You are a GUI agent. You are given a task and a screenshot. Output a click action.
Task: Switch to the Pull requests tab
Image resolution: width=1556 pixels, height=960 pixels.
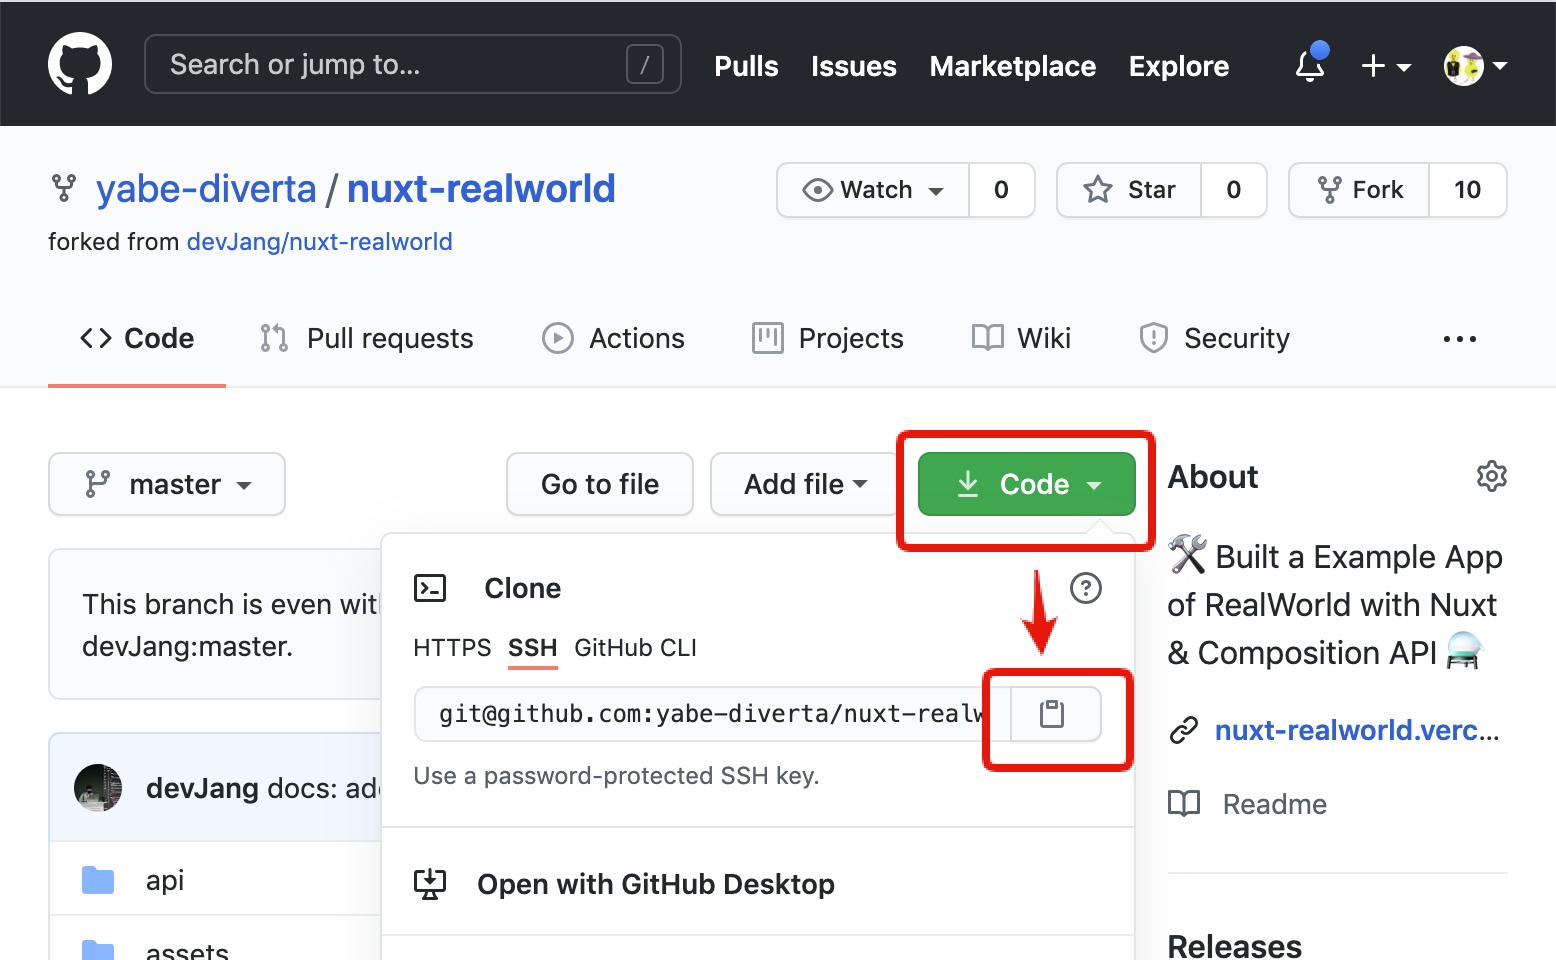(366, 338)
